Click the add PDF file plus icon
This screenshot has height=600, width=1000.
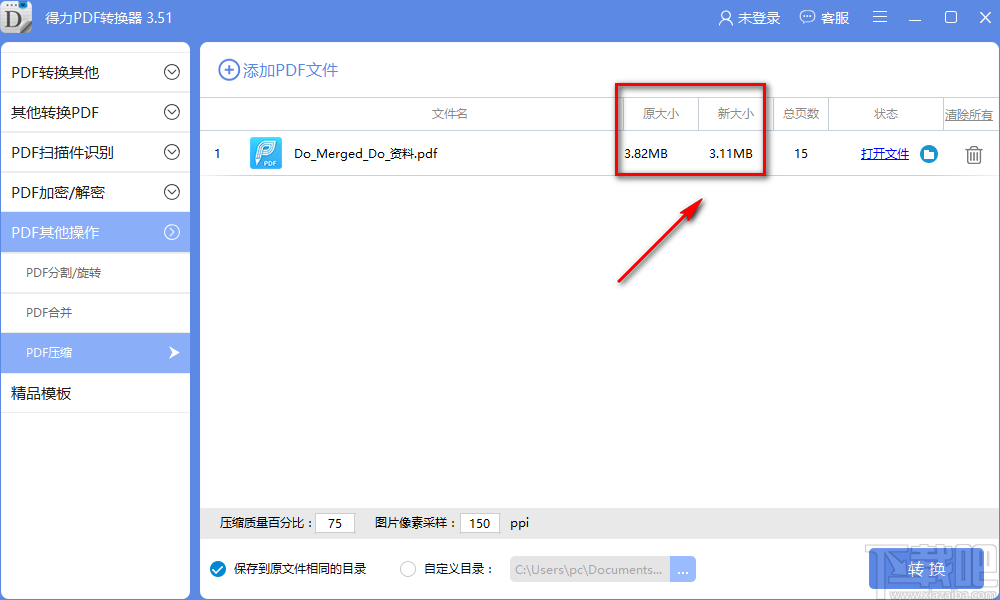click(228, 70)
